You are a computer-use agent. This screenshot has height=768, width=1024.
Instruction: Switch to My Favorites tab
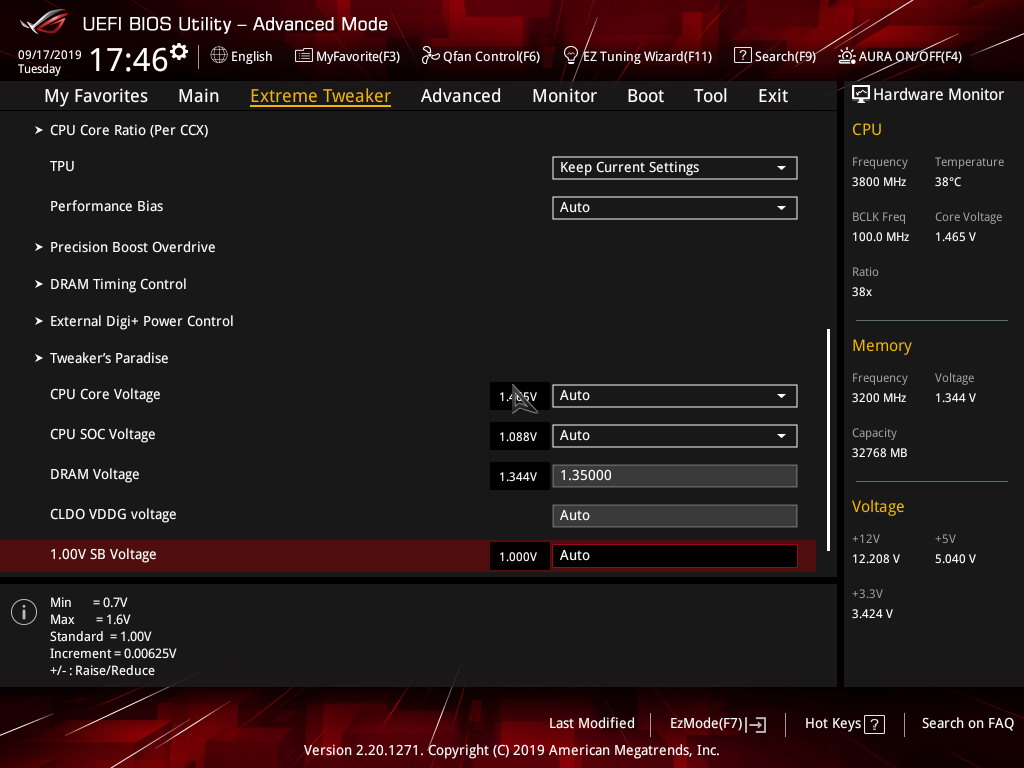click(96, 96)
